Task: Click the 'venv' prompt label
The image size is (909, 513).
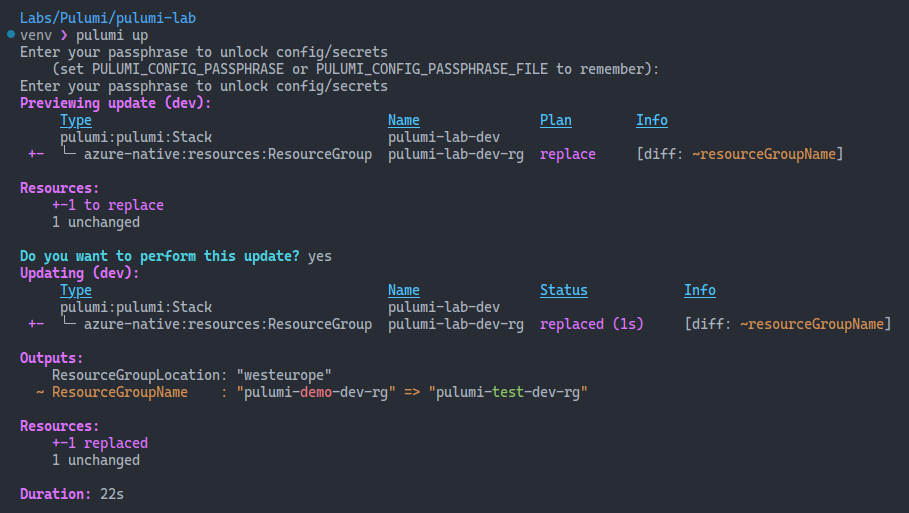Action: click(x=36, y=36)
